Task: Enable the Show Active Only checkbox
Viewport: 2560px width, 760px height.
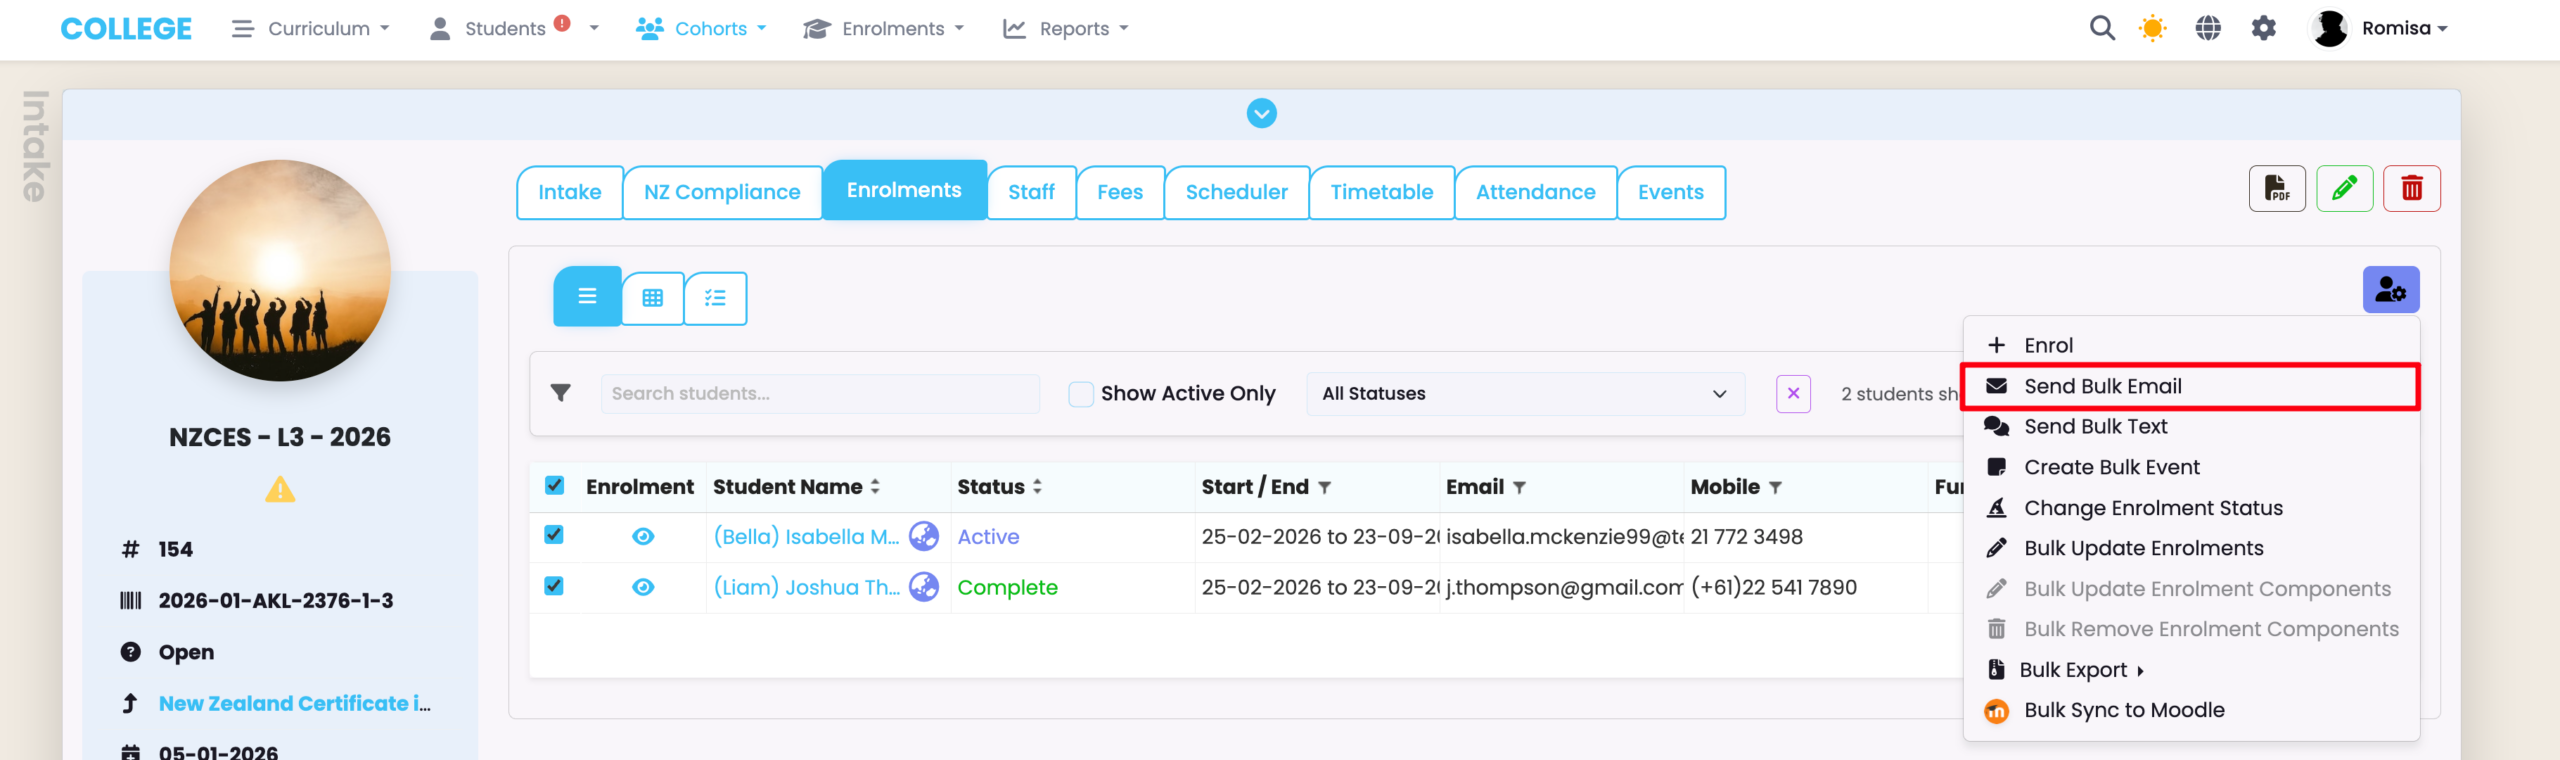Action: click(x=1081, y=394)
